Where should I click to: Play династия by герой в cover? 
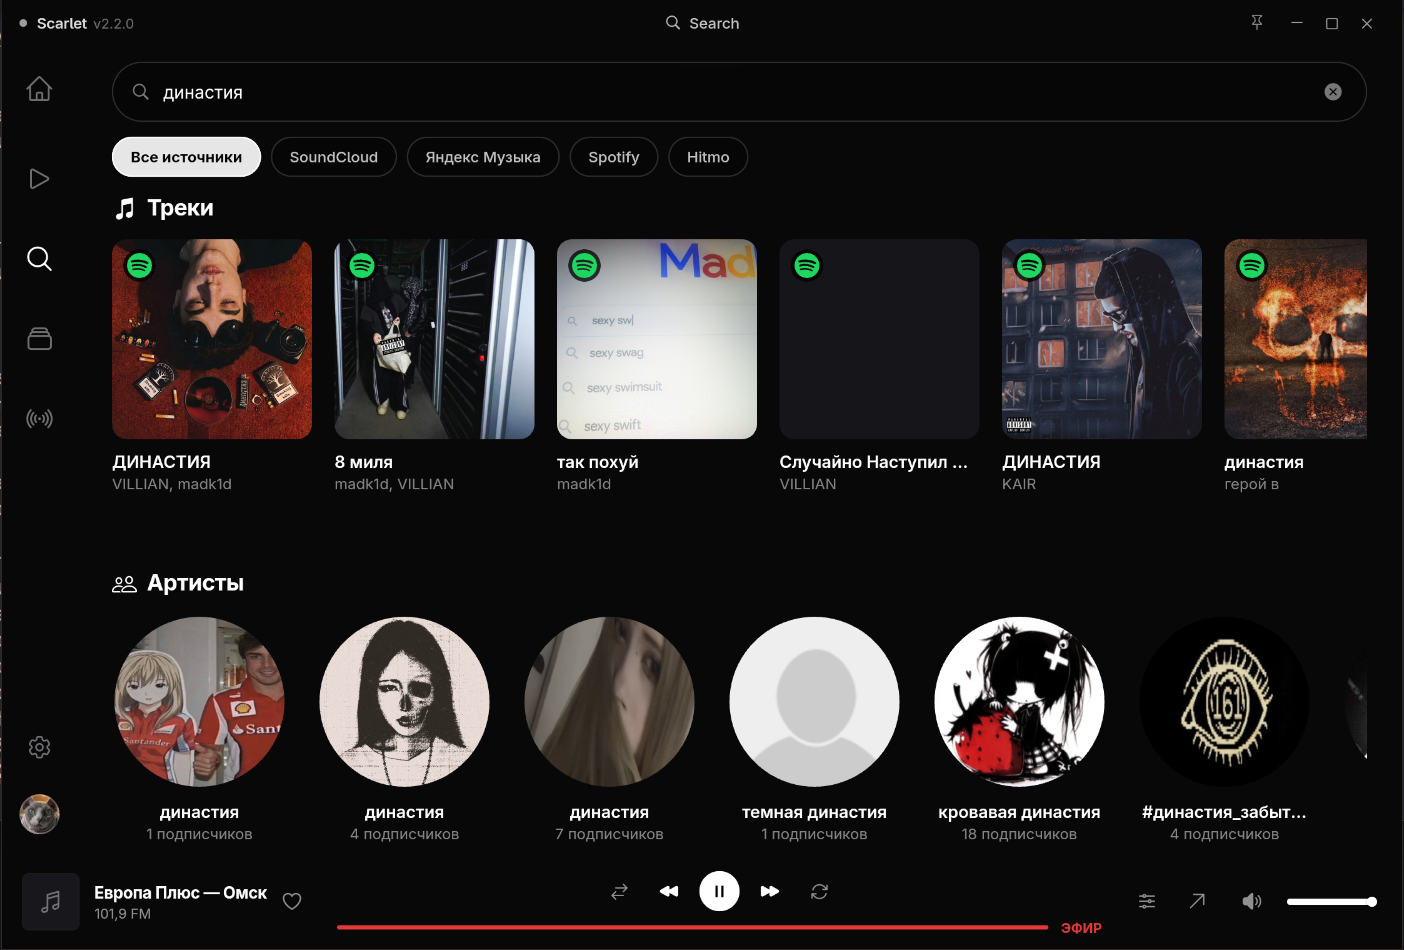coord(1295,339)
